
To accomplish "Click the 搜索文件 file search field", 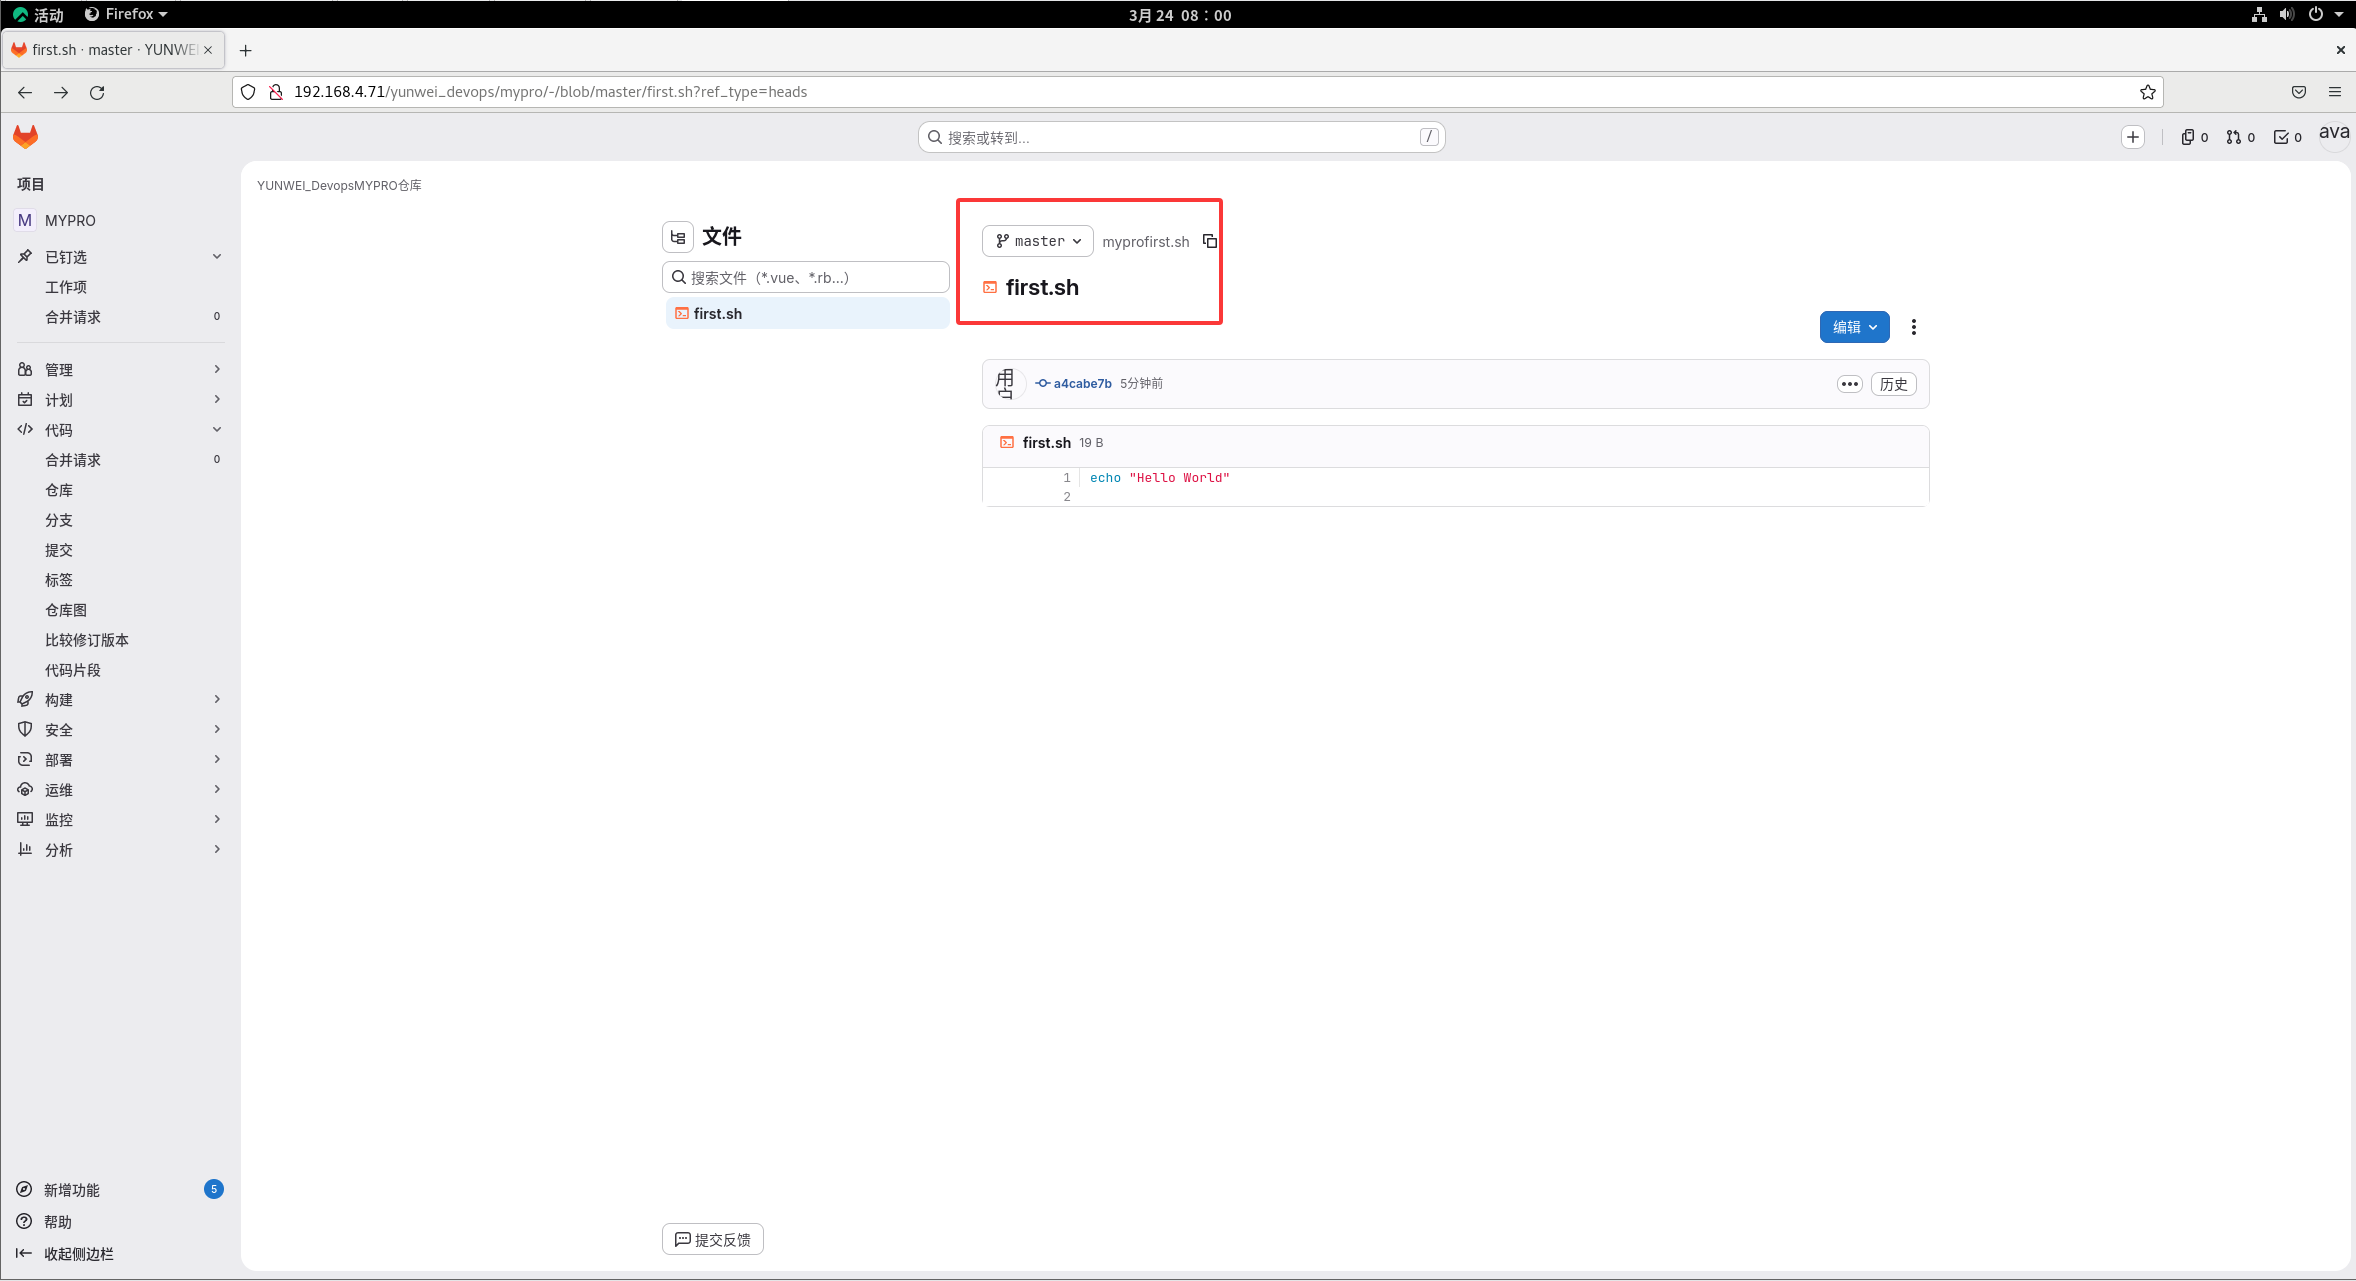I will click(x=806, y=277).
